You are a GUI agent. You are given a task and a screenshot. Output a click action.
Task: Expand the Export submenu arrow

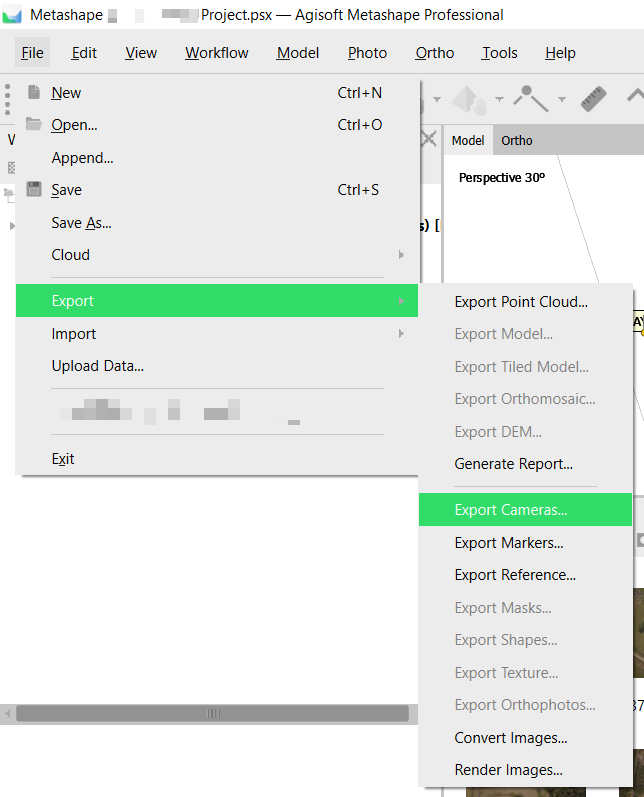[401, 301]
